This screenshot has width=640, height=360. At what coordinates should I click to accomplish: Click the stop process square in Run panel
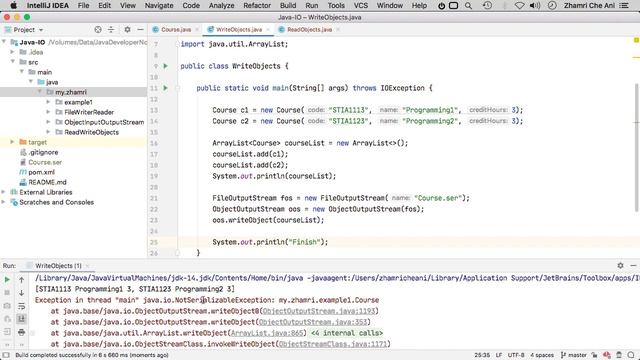pos(7,293)
